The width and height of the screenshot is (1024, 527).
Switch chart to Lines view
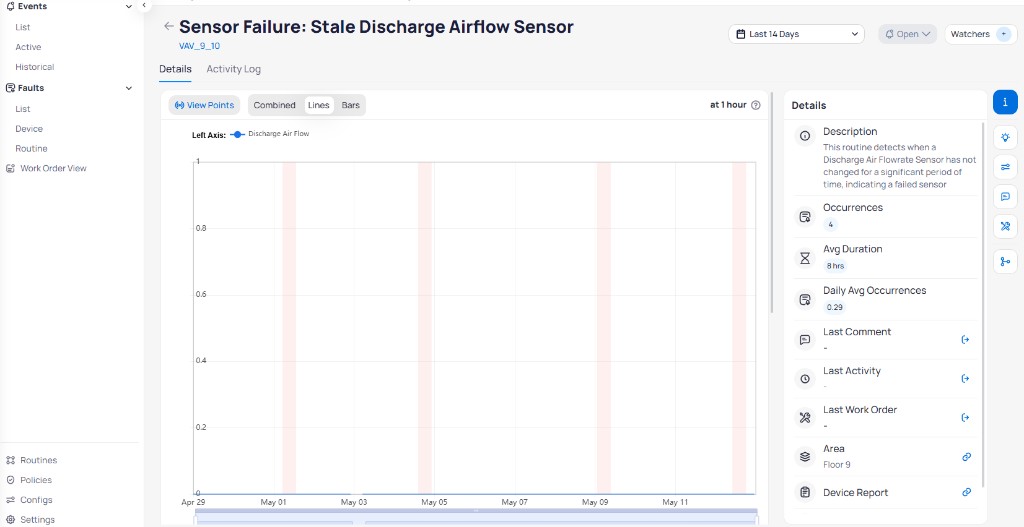(319, 105)
